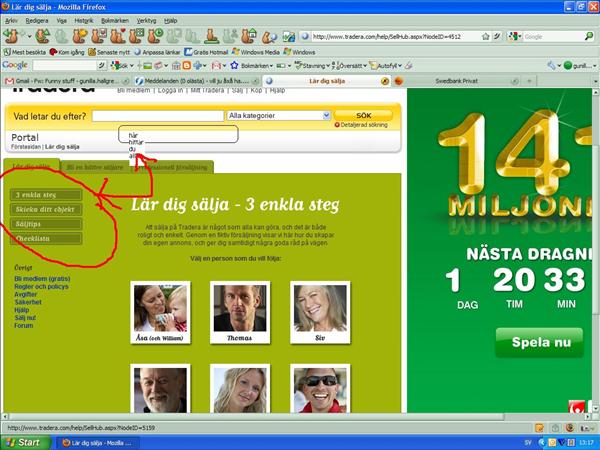The image size is (600, 450).
Task: Select the Thomas person photo
Action: click(240, 312)
